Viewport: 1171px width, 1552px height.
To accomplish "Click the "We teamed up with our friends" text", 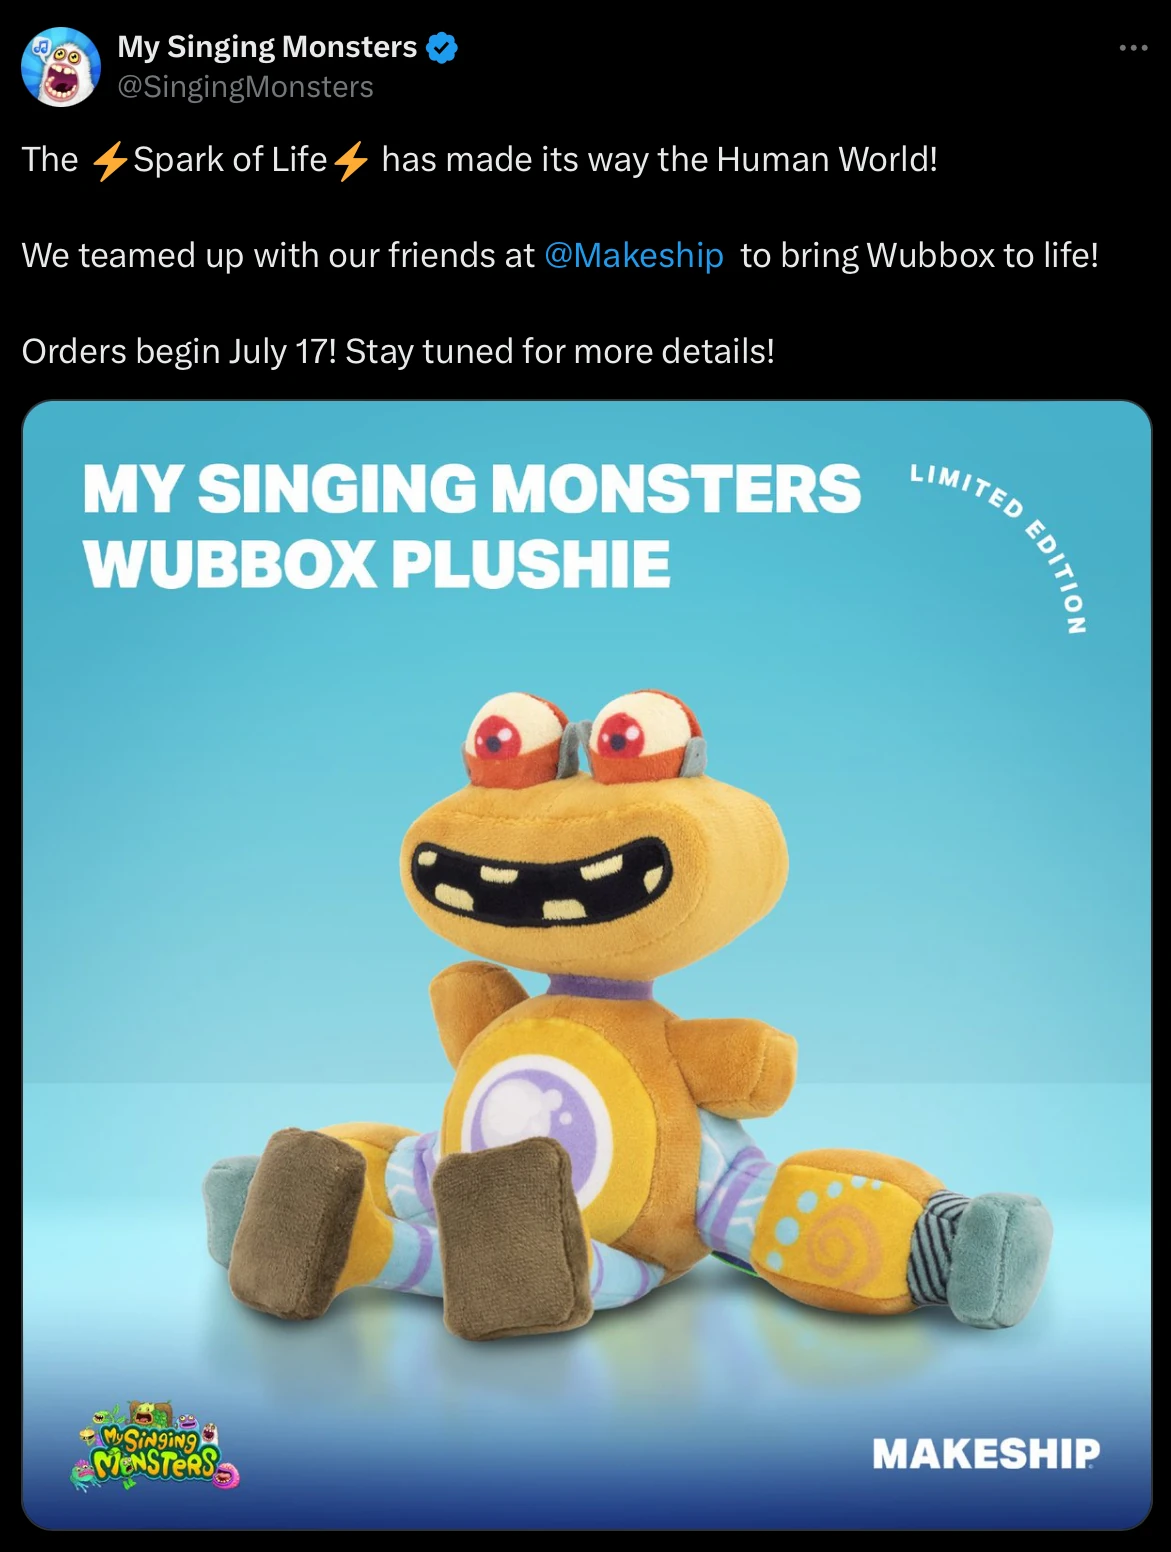I will pyautogui.click(x=260, y=256).
